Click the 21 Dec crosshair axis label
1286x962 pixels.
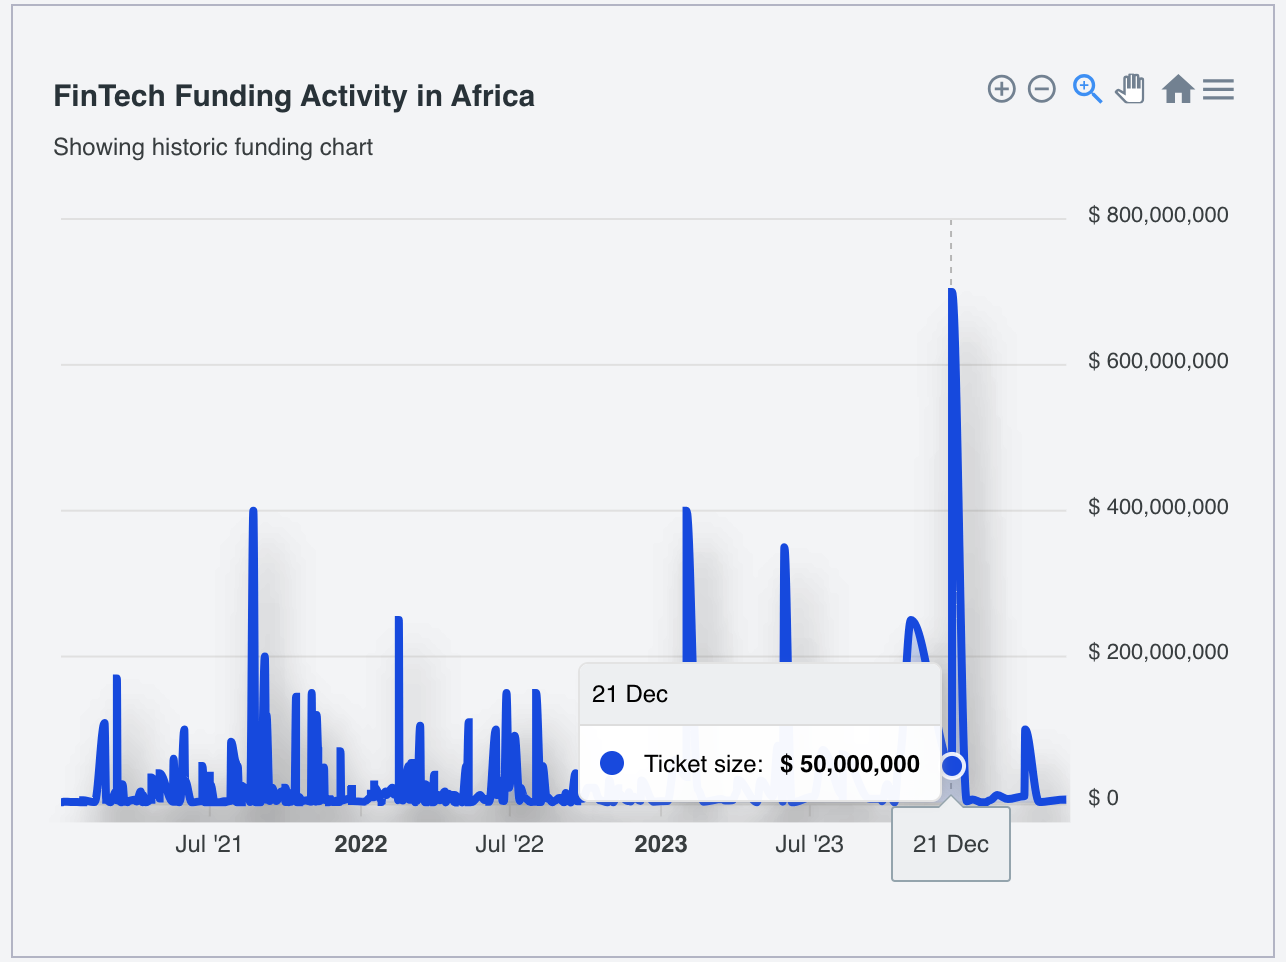pos(950,843)
